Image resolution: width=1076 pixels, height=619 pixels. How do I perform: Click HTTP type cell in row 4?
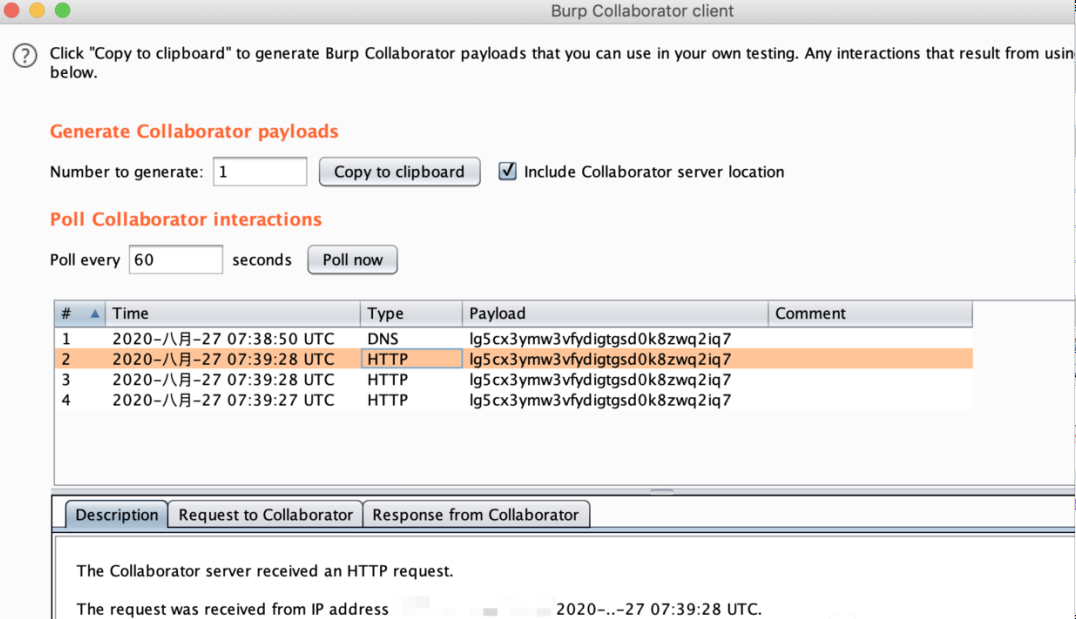(x=411, y=400)
